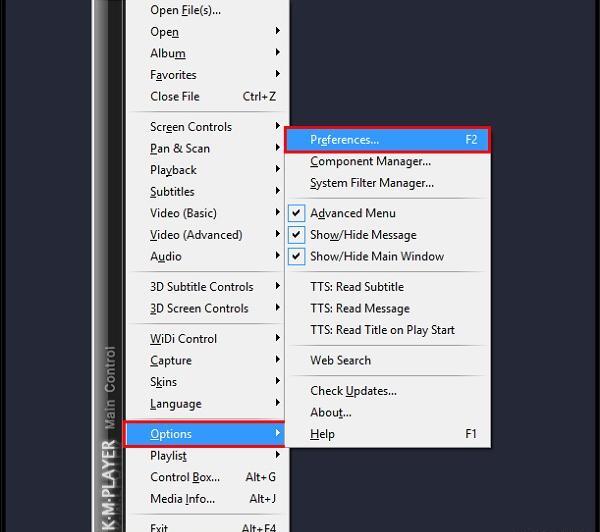This screenshot has width=600, height=532.
Task: Open Preferences... in the Options submenu
Action: coord(388,140)
